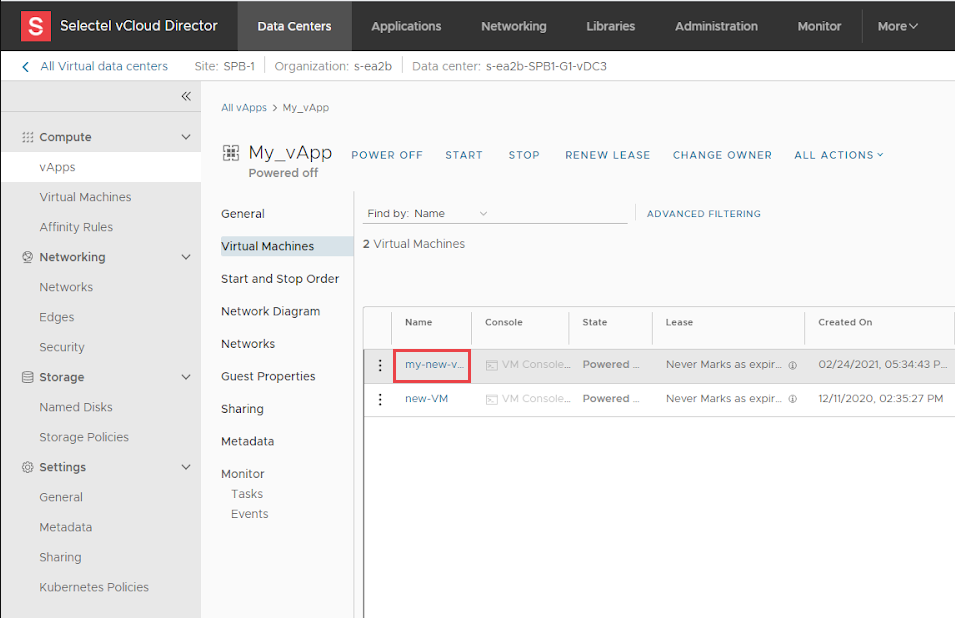Click the Find by search input field
This screenshot has height=618, width=955.
[x=560, y=214]
